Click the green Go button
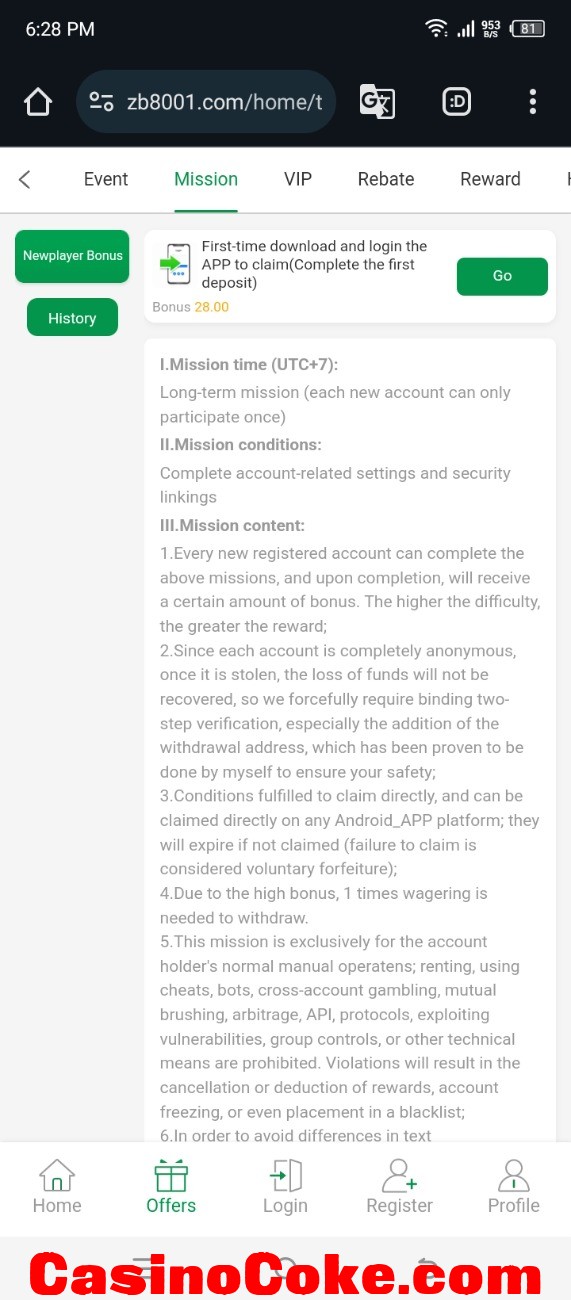Viewport: 571px width, 1300px height. click(x=502, y=276)
